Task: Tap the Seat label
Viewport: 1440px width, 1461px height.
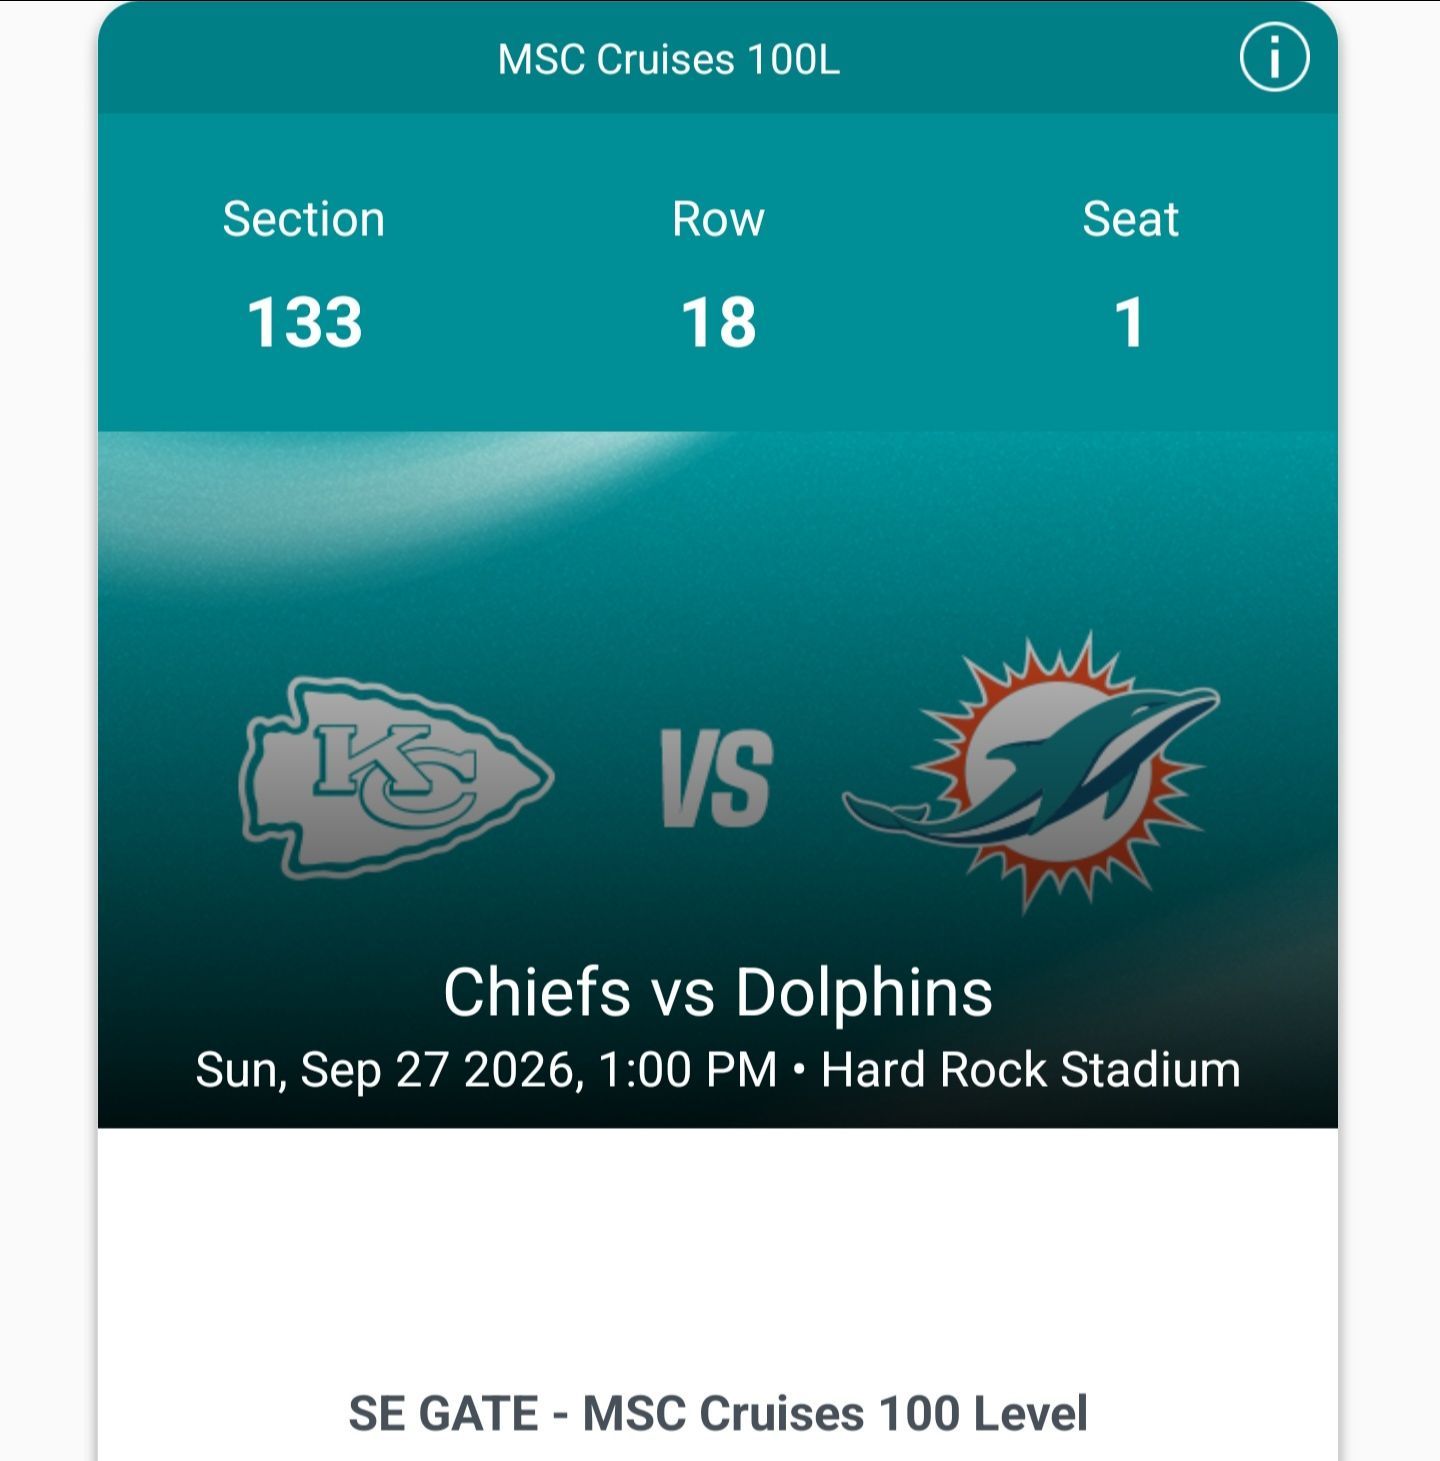Action: pos(1131,219)
